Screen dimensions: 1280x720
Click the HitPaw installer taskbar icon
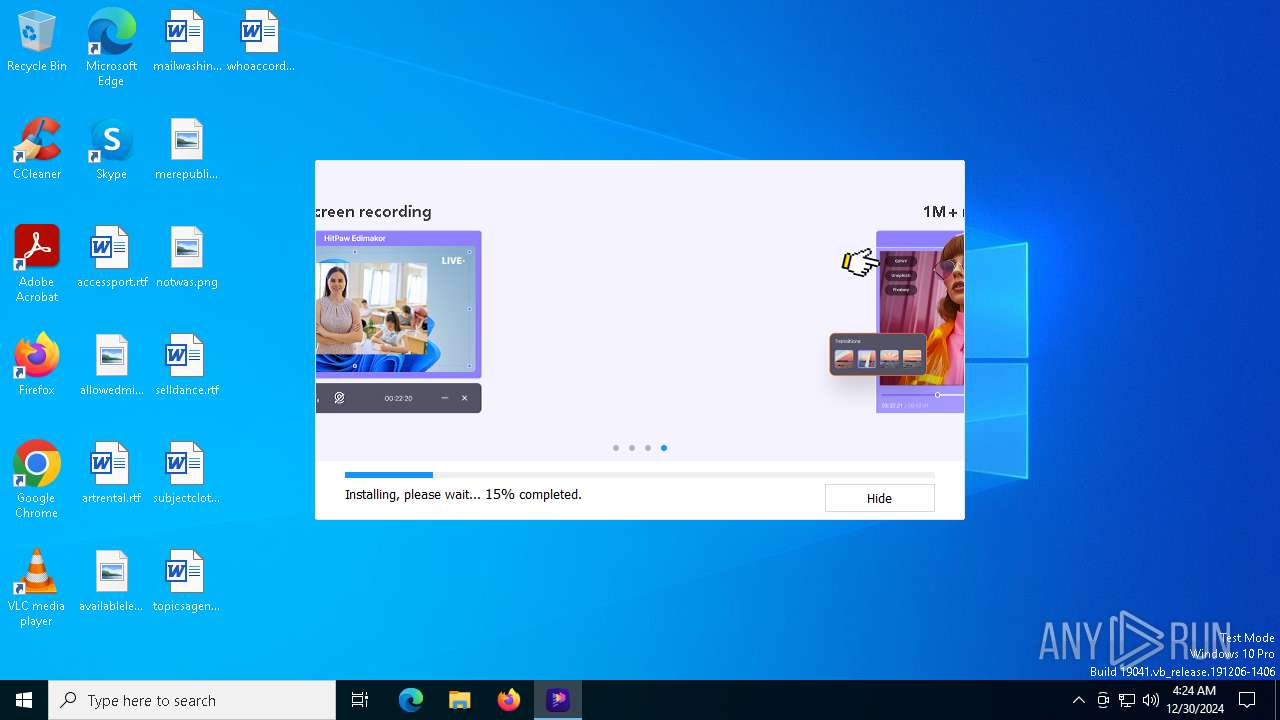point(558,700)
